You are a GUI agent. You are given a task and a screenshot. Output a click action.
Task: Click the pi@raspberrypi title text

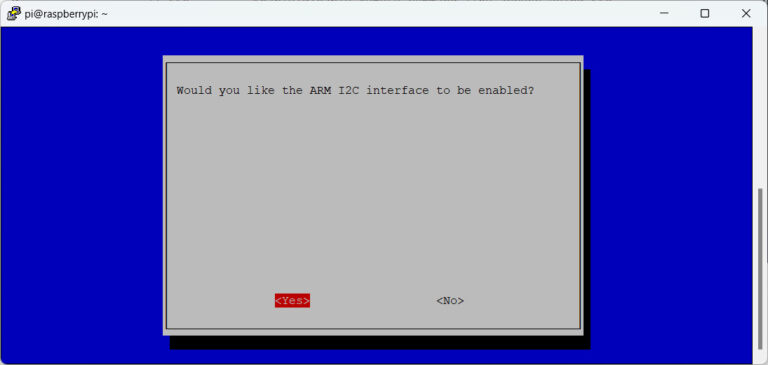tap(66, 14)
